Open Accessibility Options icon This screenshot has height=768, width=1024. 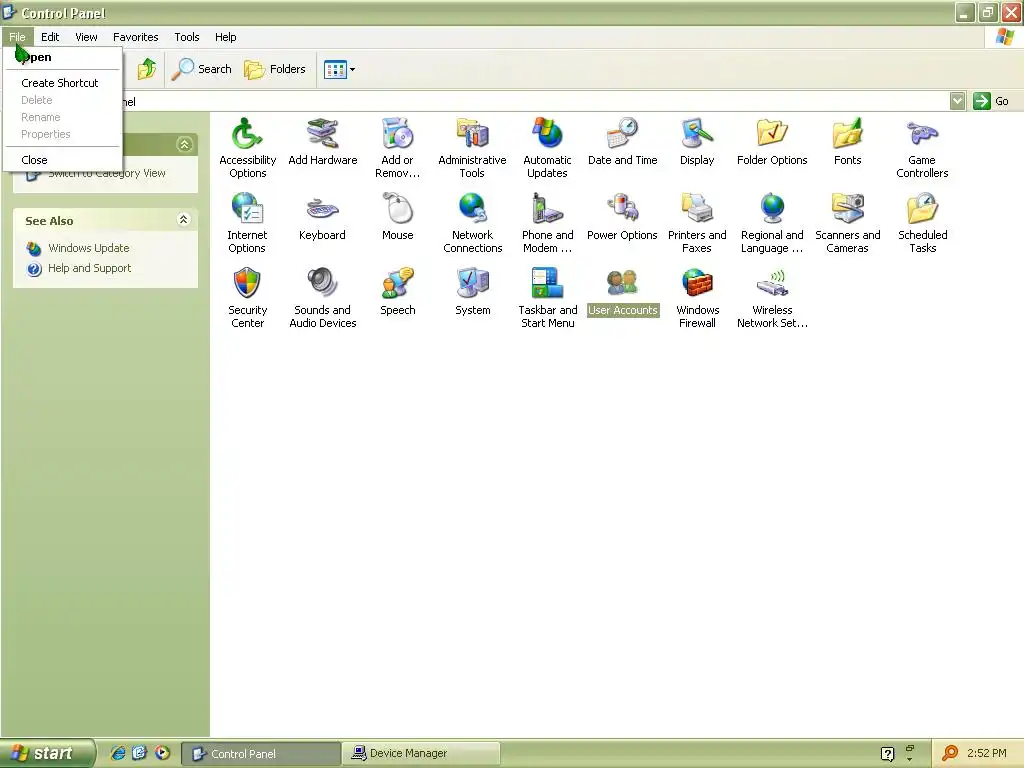point(247,134)
